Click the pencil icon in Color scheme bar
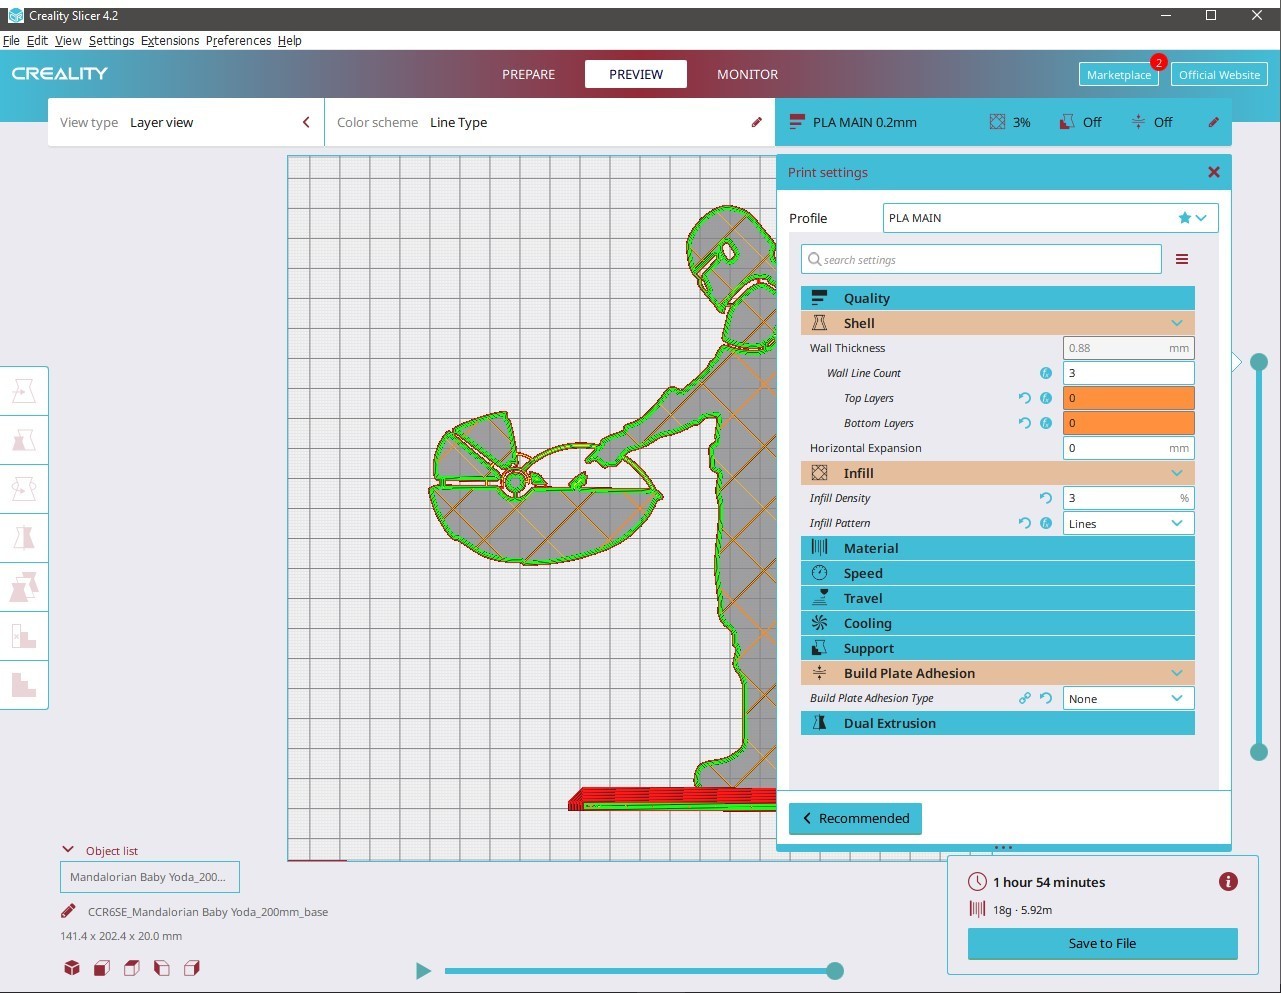 [x=757, y=122]
